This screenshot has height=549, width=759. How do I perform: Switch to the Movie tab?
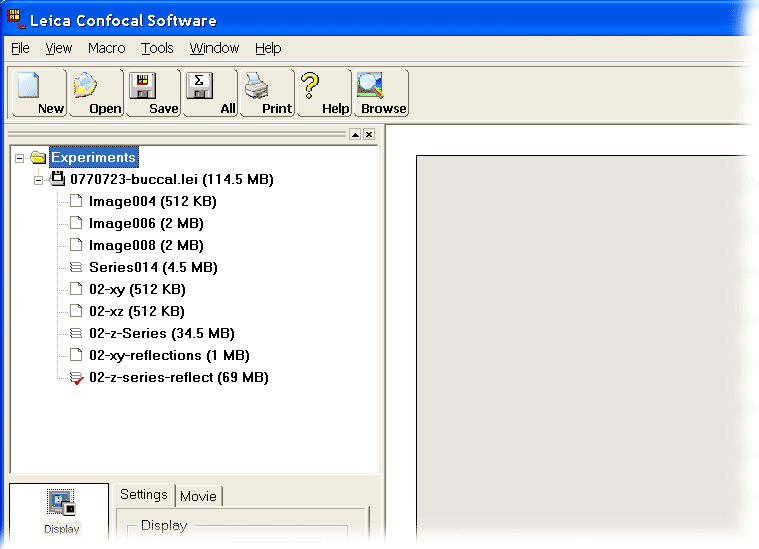click(198, 496)
